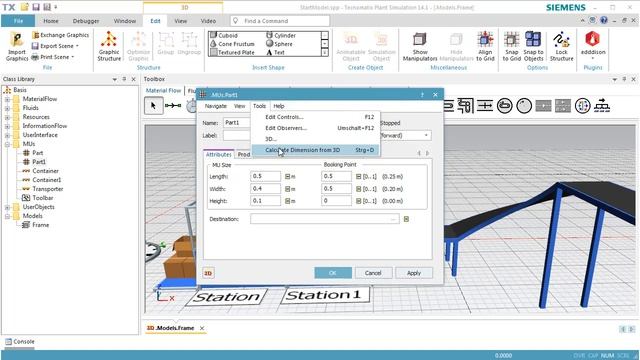Expand the InformationFlow folder
Screen dimensions: 640x360
(x=7, y=126)
